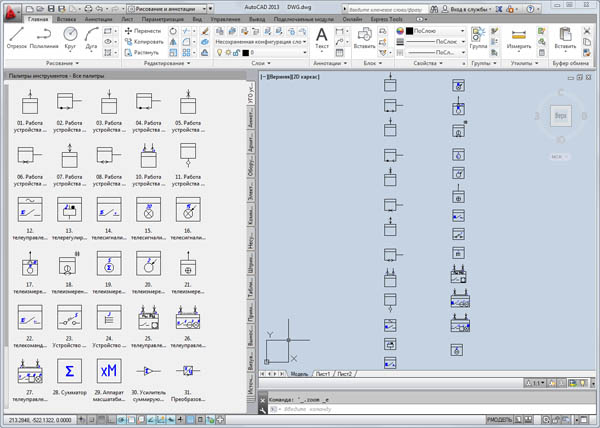The width and height of the screenshot is (600, 428).
Task: Open the Лист1 layout tab
Action: 323,372
